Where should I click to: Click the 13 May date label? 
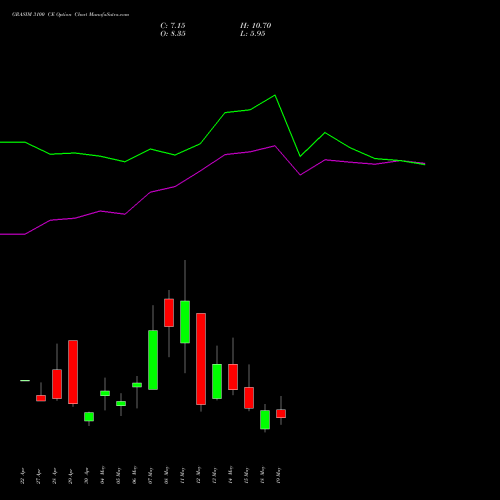(214, 475)
